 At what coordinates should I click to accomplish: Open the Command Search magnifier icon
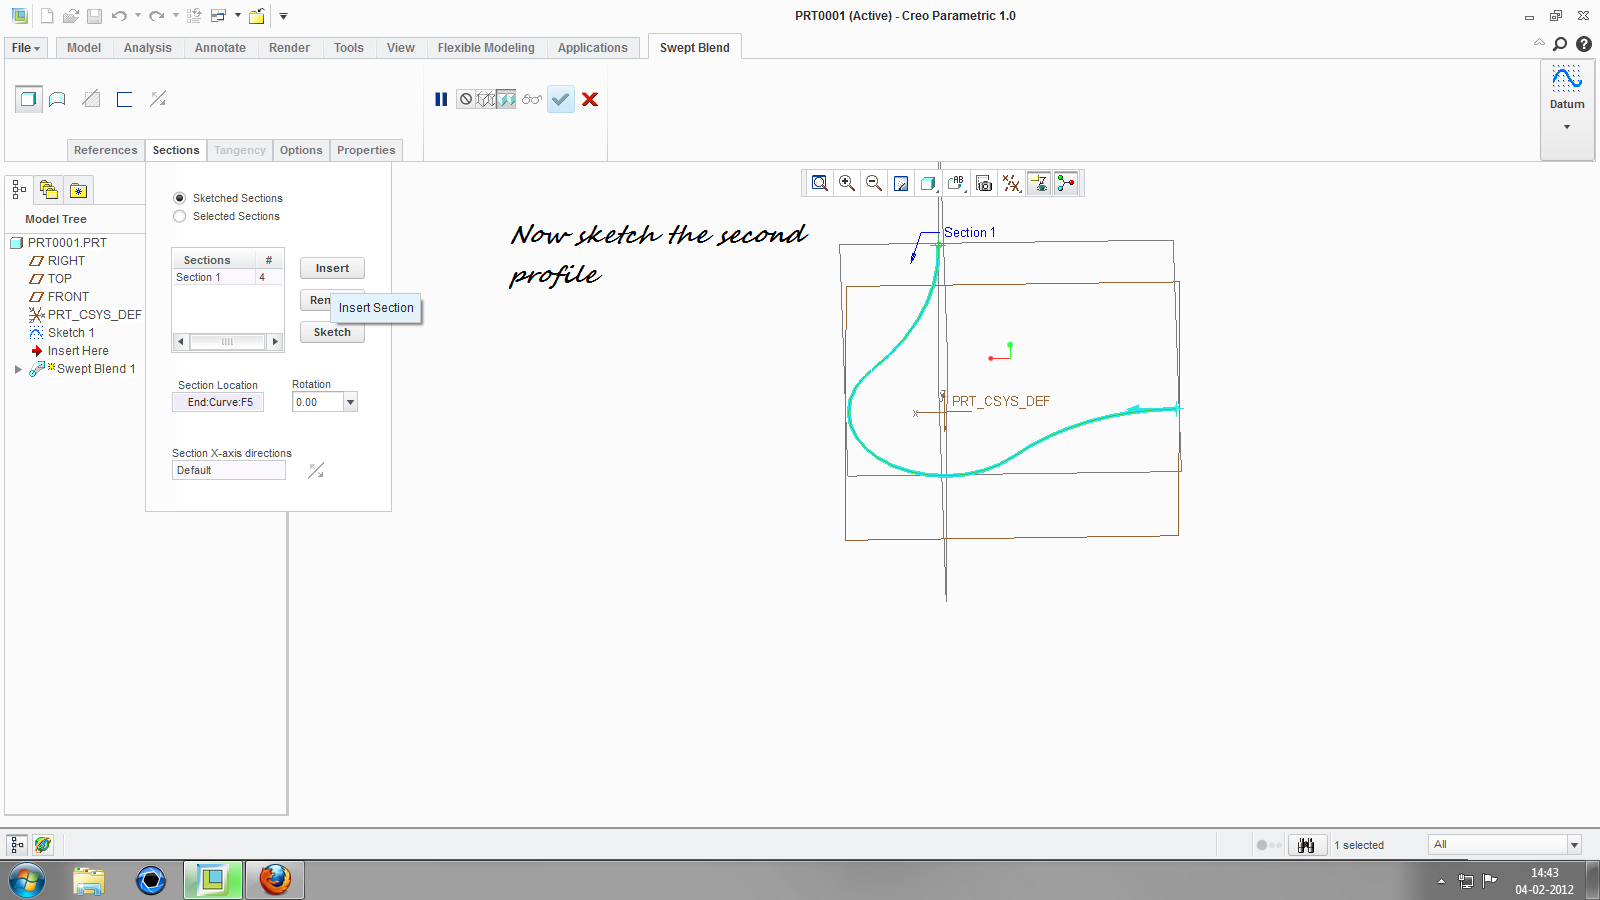click(x=1560, y=44)
